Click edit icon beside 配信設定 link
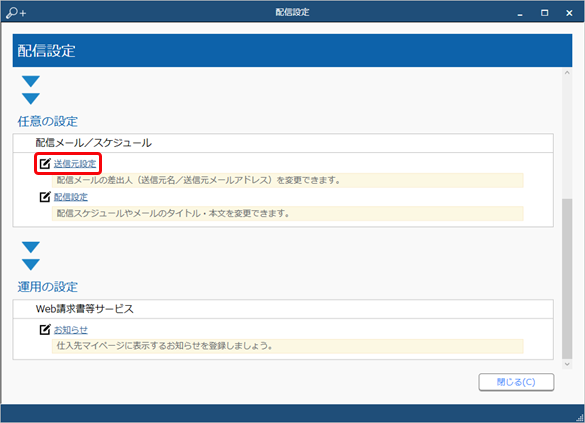This screenshot has width=585, height=423. point(45,197)
